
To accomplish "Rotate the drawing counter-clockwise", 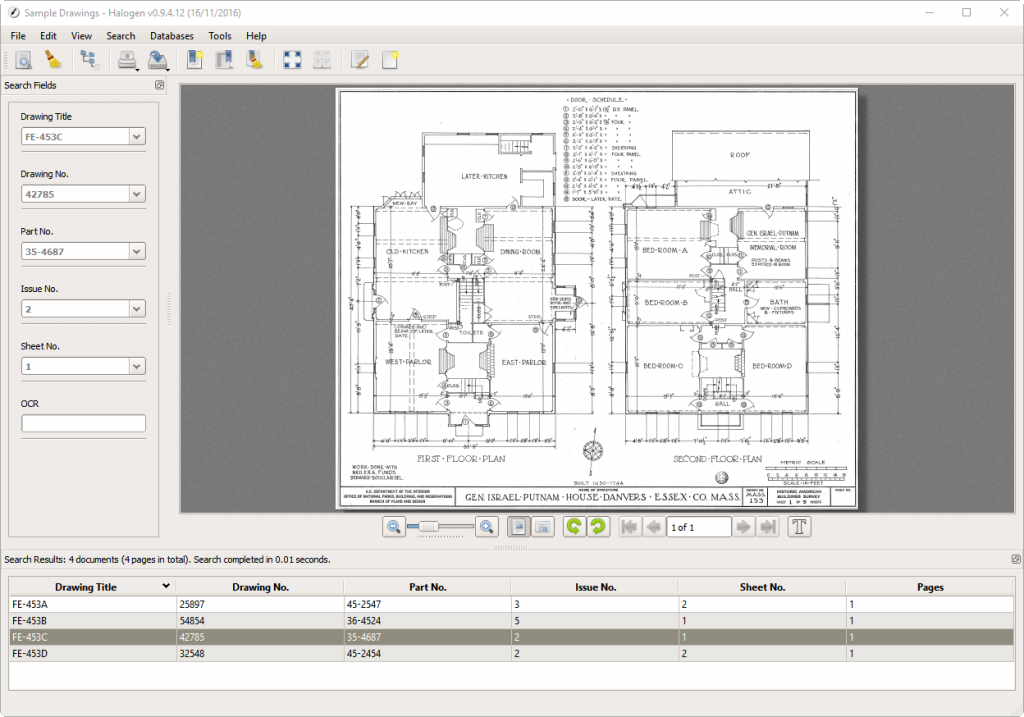I will click(572, 526).
